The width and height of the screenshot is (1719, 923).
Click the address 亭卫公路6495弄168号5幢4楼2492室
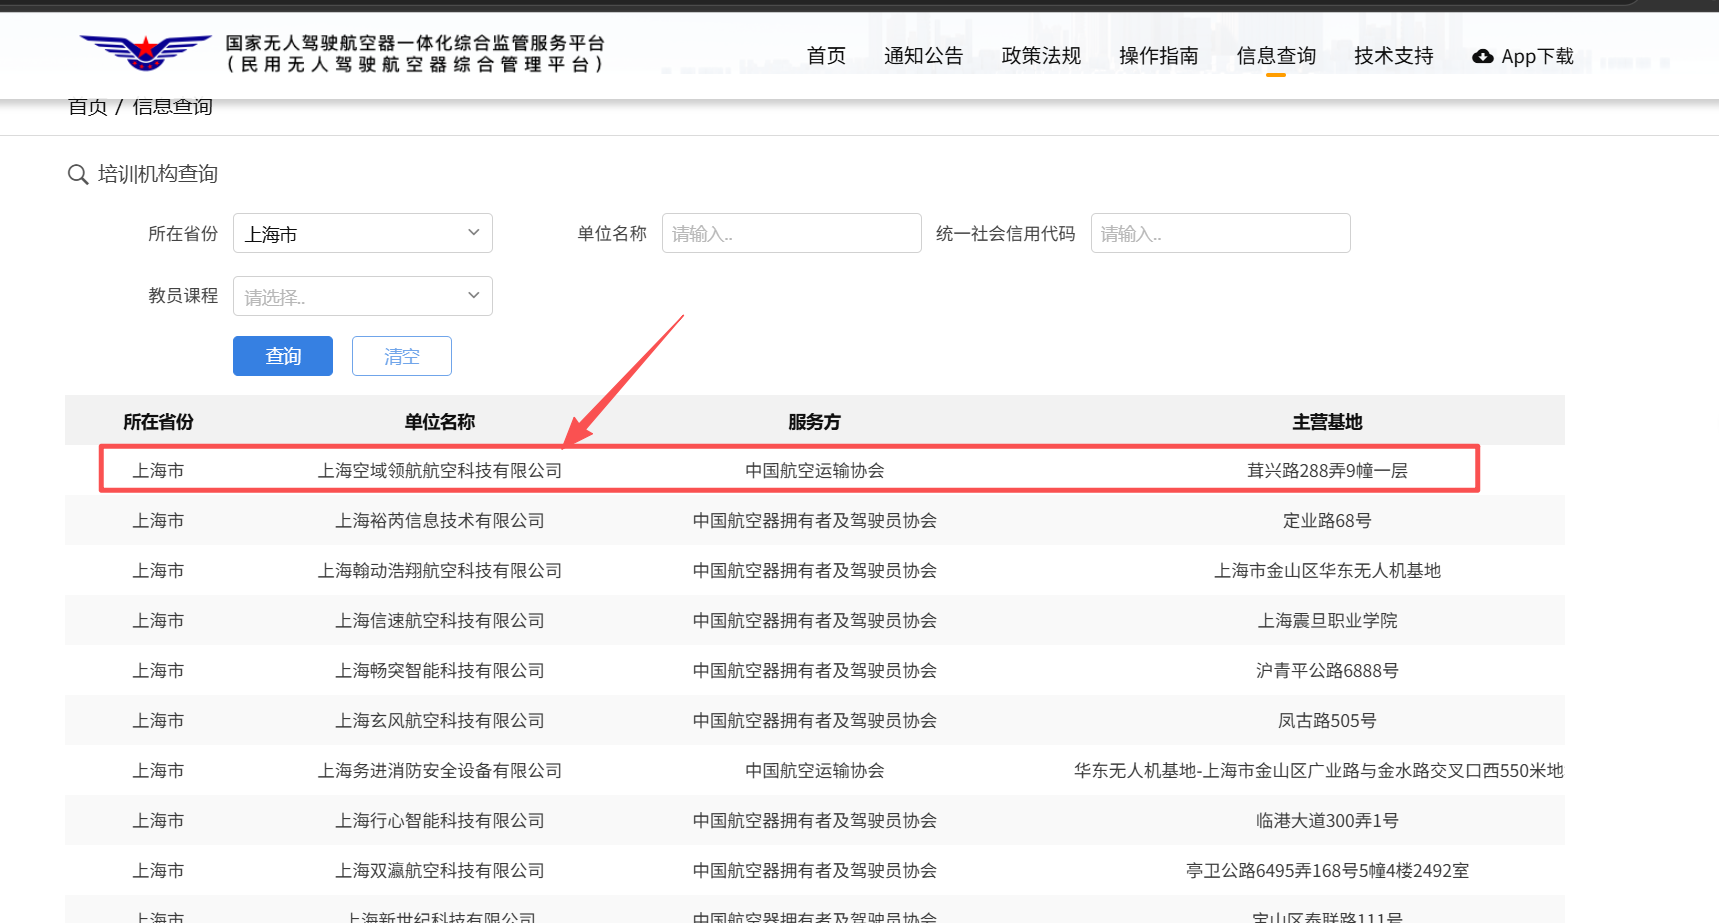click(1327, 871)
